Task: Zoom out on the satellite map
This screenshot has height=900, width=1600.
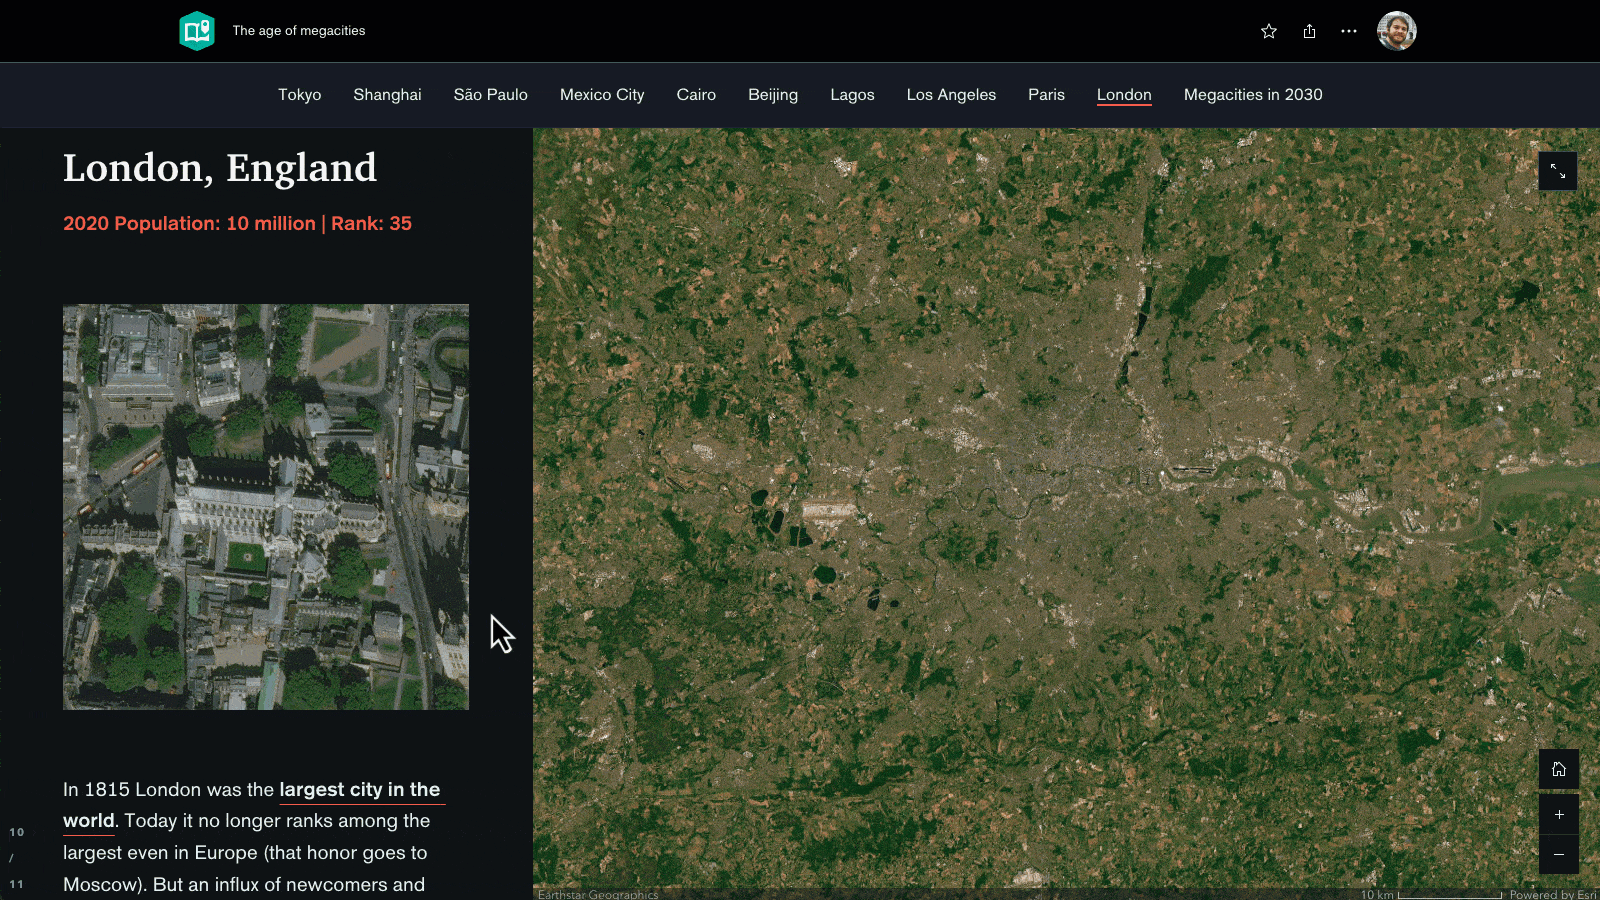Action: pyautogui.click(x=1558, y=854)
